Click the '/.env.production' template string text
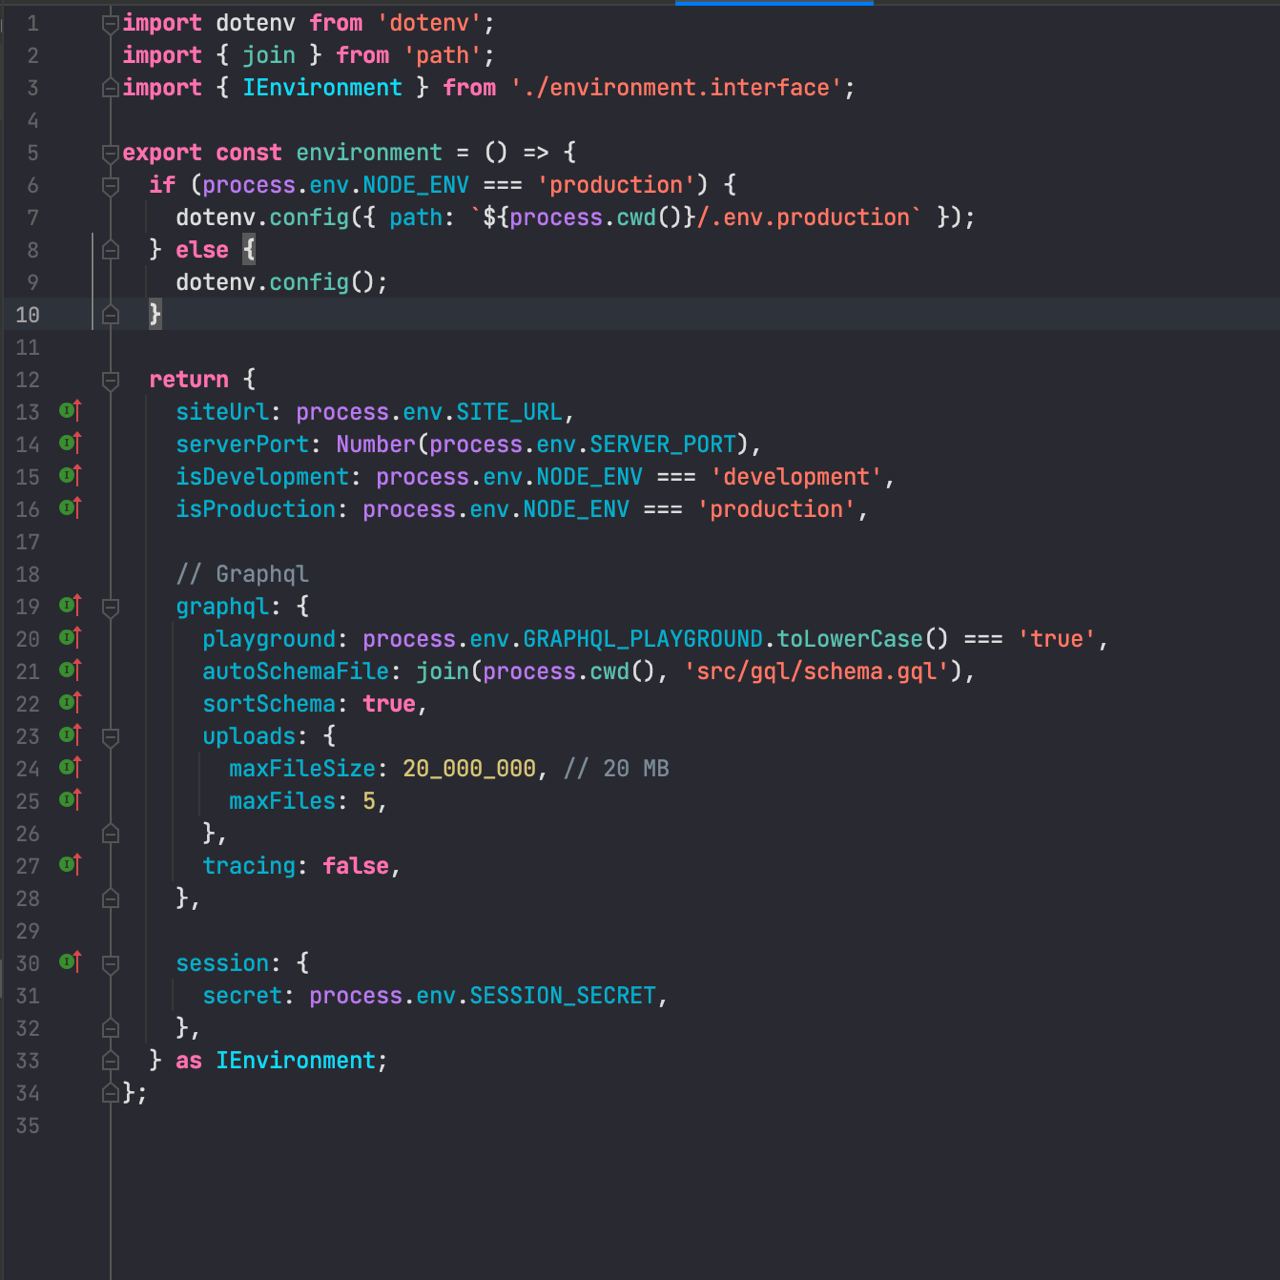 coord(803,218)
